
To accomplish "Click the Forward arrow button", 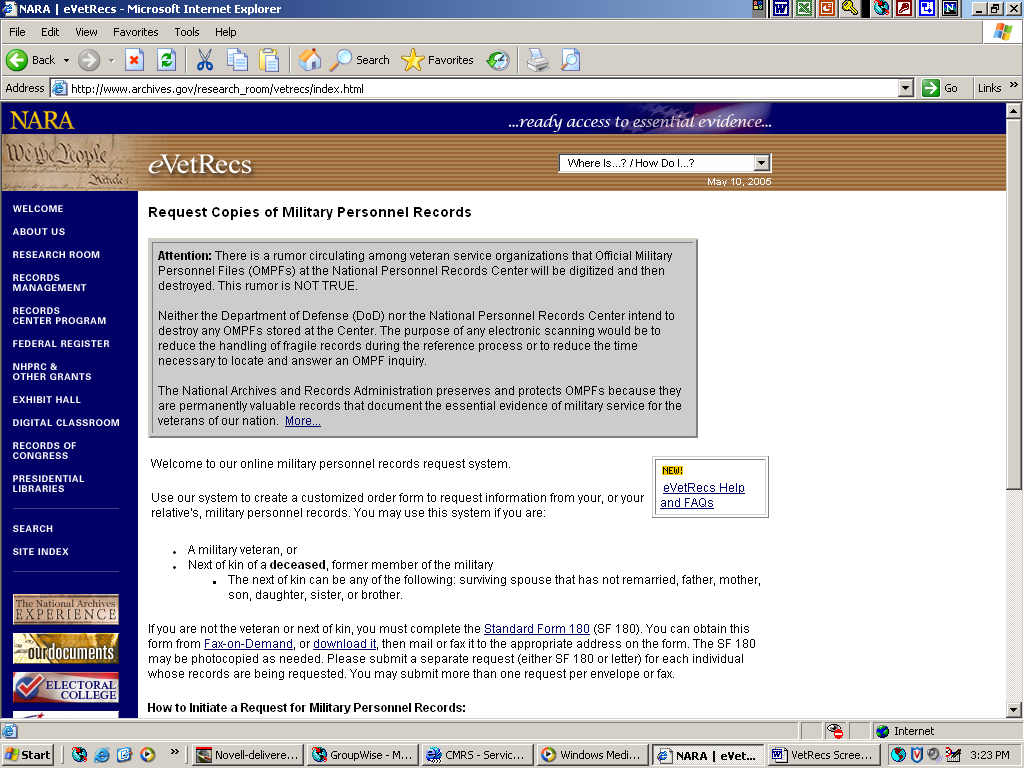I will (89, 60).
